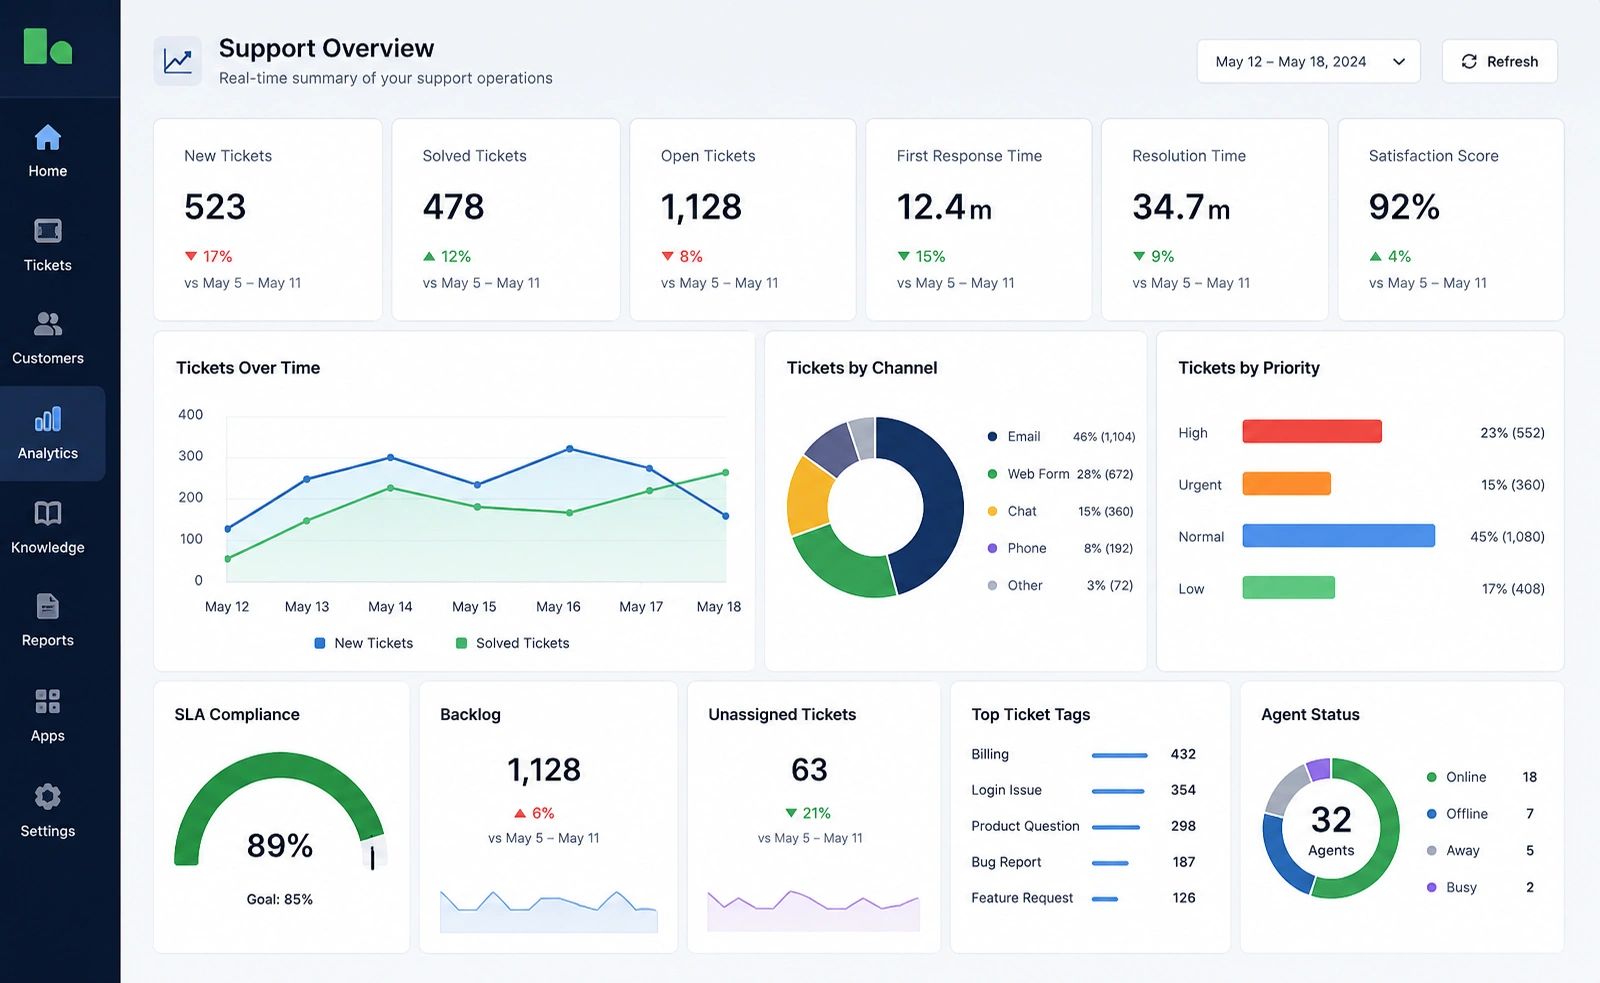Screen dimensions: 1600x983
Task: Click green down arrow under Unassigned Tickets
Action: [x=791, y=813]
